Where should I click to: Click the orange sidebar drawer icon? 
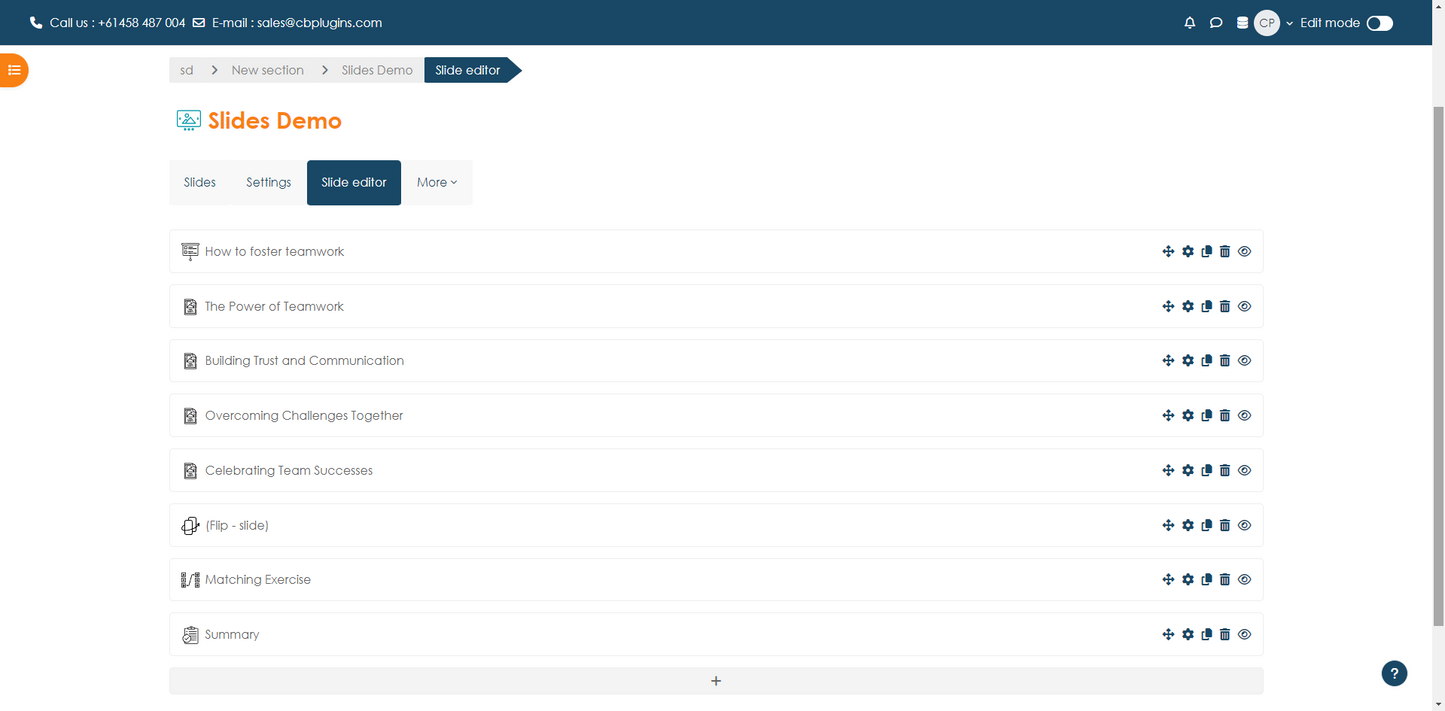(14, 70)
